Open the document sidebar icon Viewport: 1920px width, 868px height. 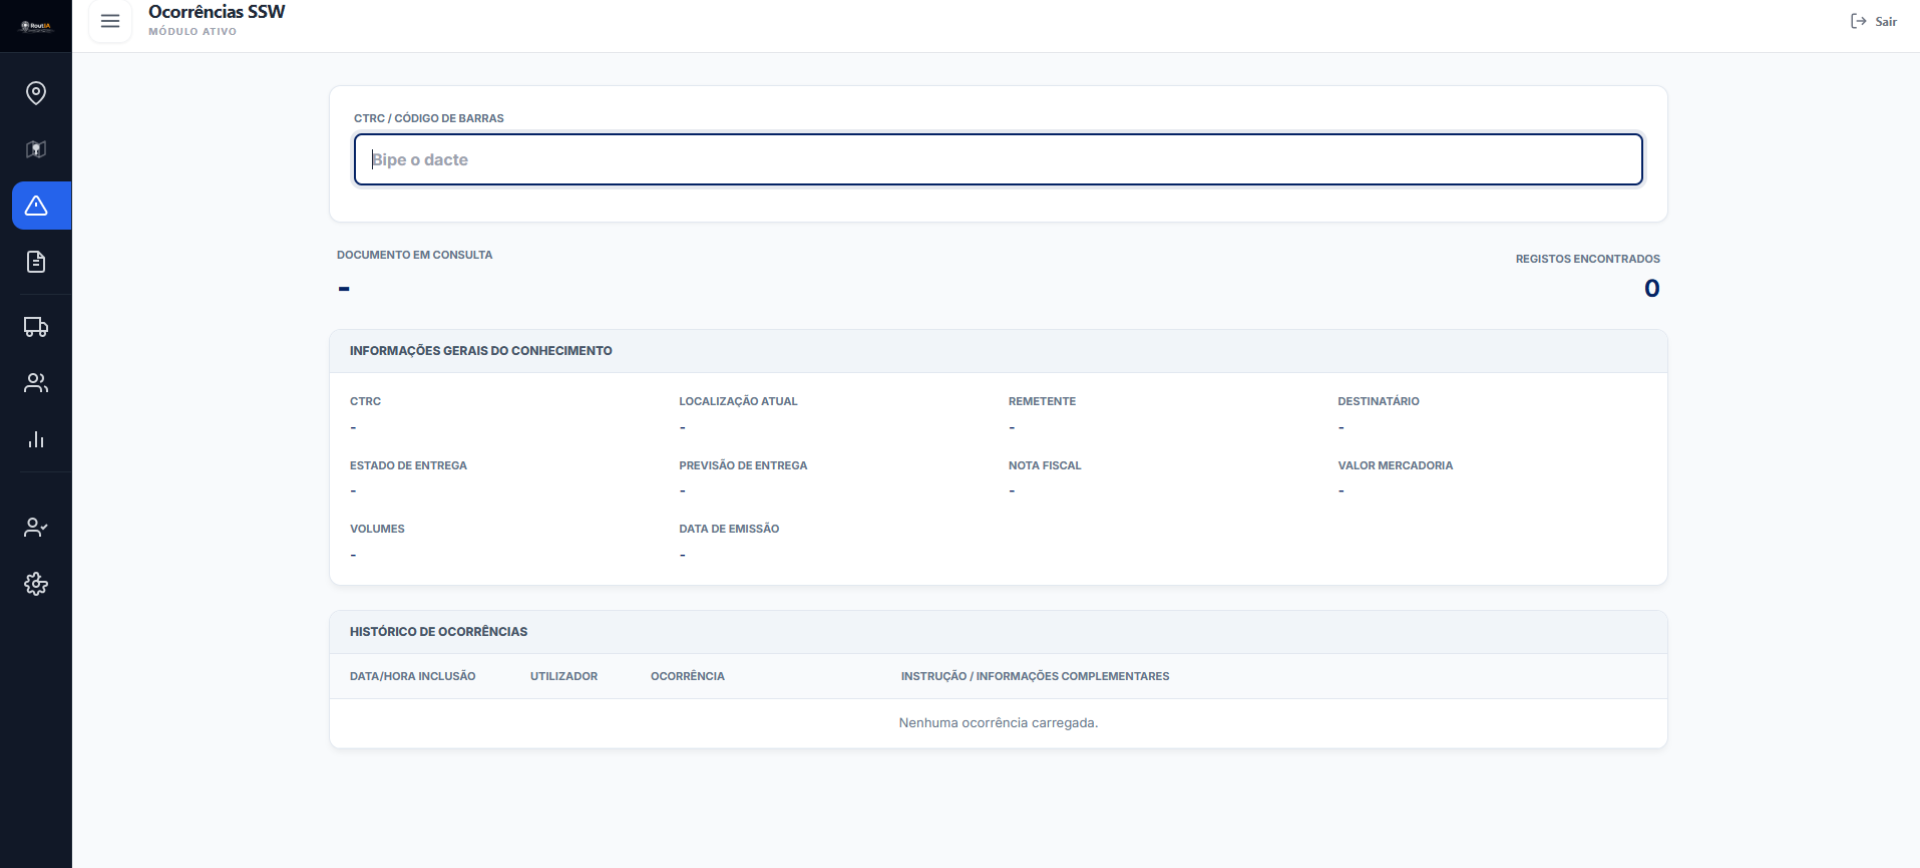click(36, 262)
